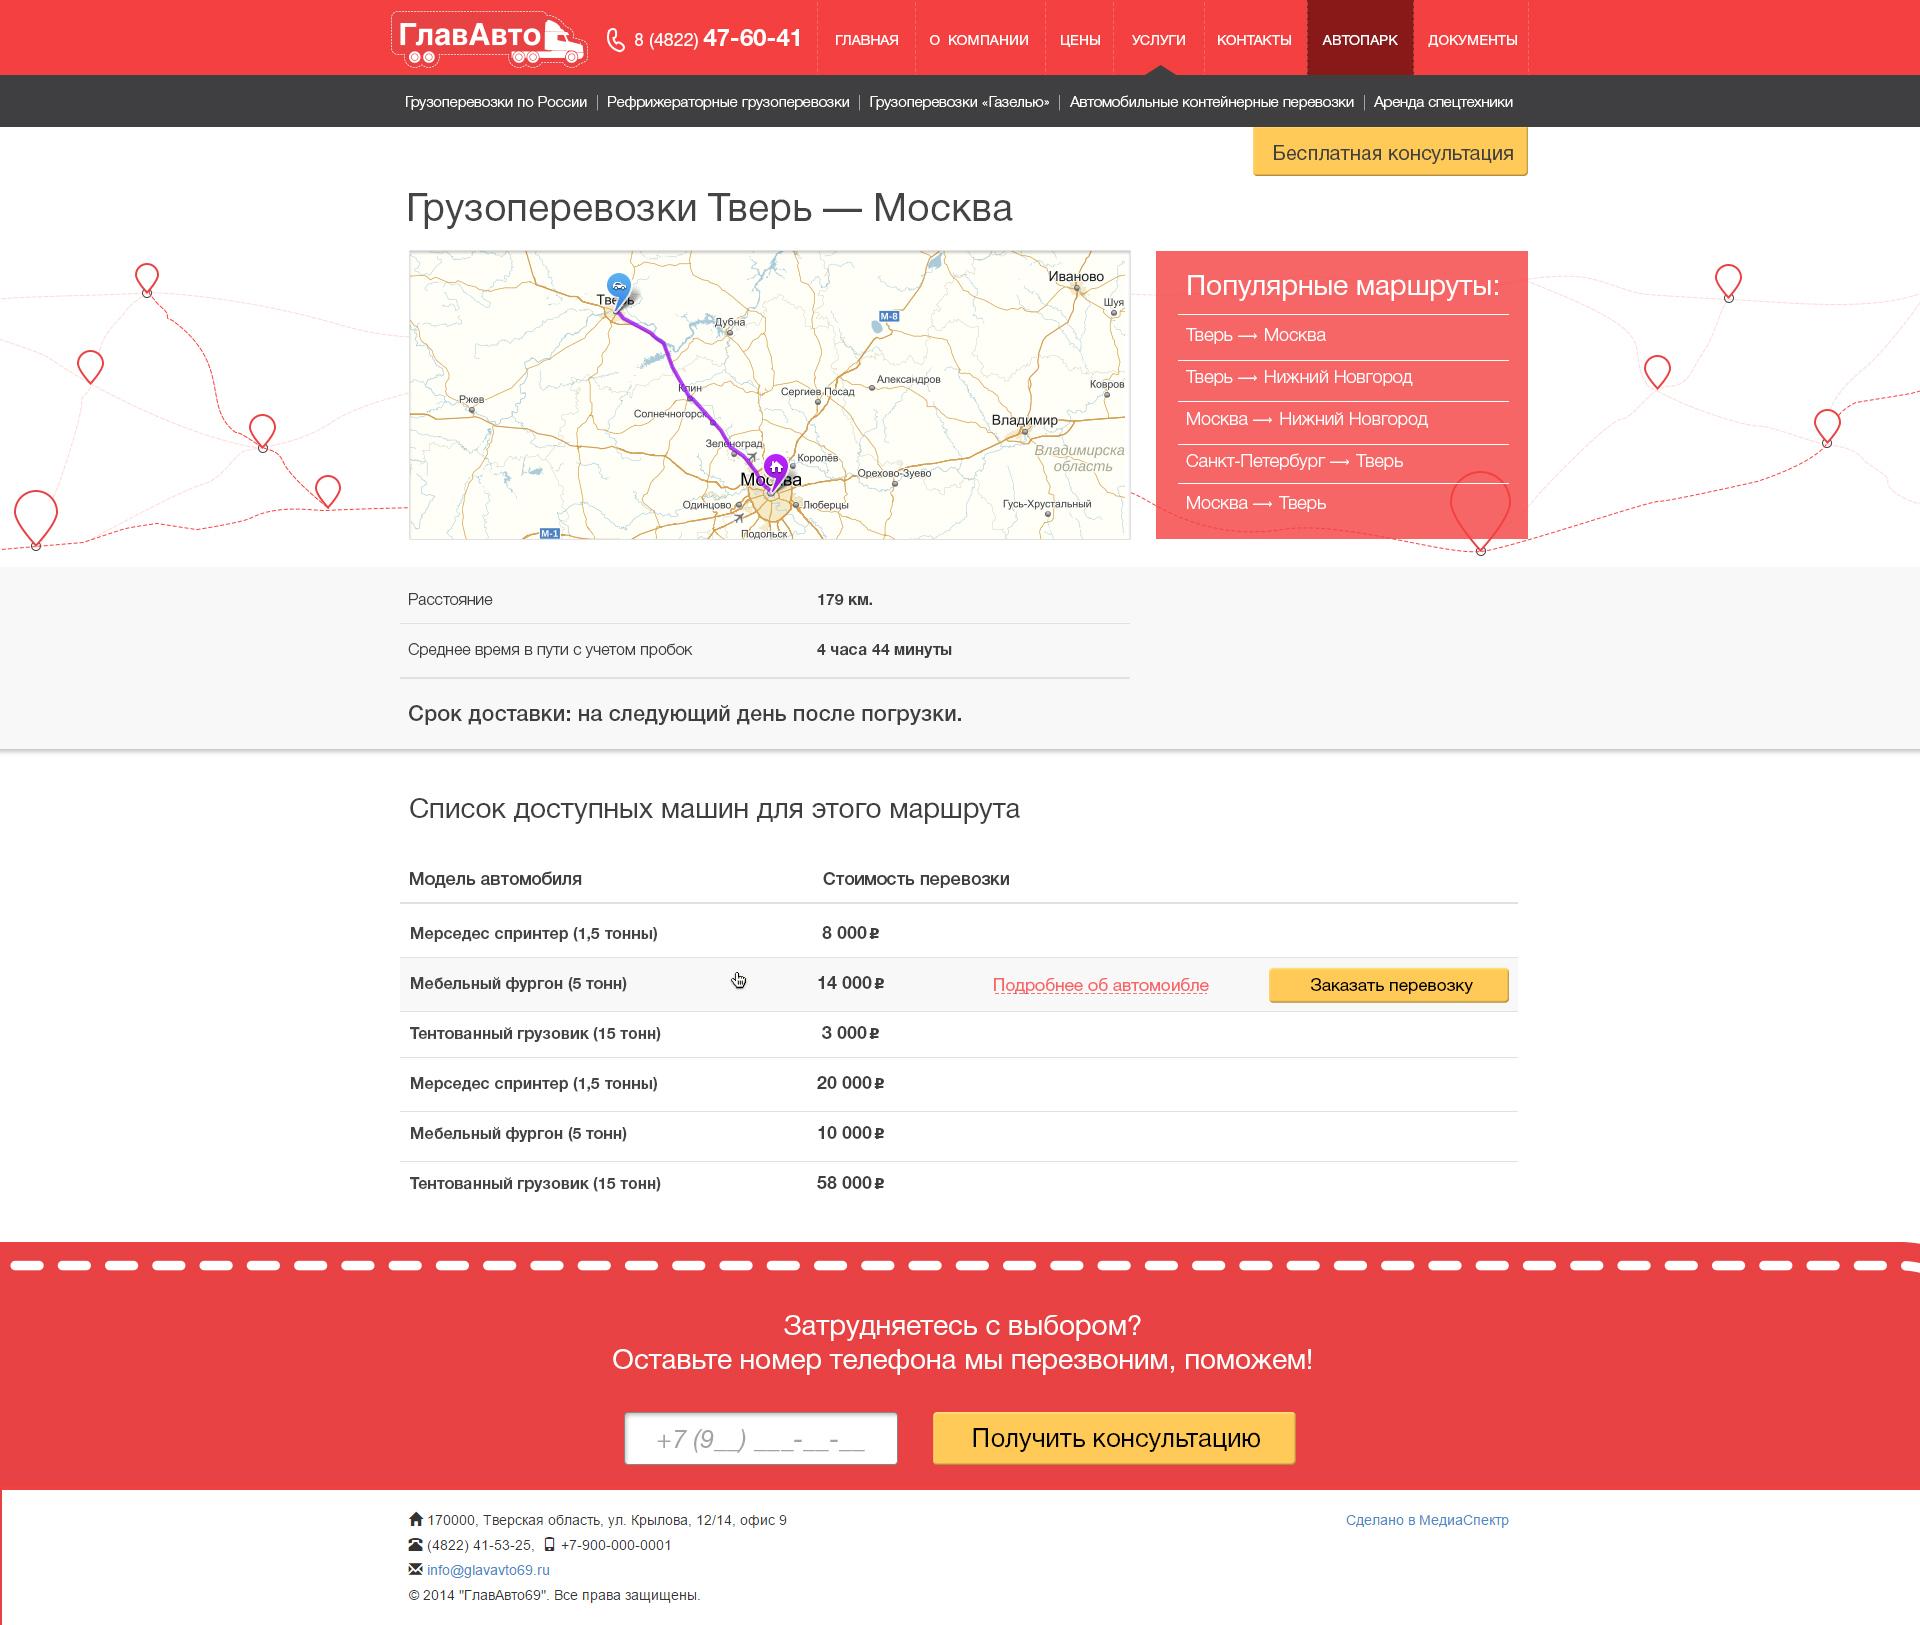1920x1625 pixels.
Task: Open the Москва → Тверь route page
Action: (x=1256, y=503)
